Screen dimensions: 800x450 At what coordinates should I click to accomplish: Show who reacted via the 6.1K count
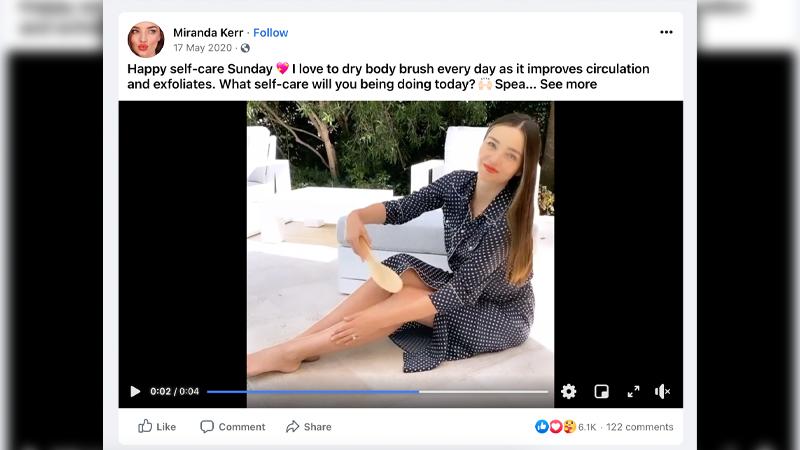587,427
